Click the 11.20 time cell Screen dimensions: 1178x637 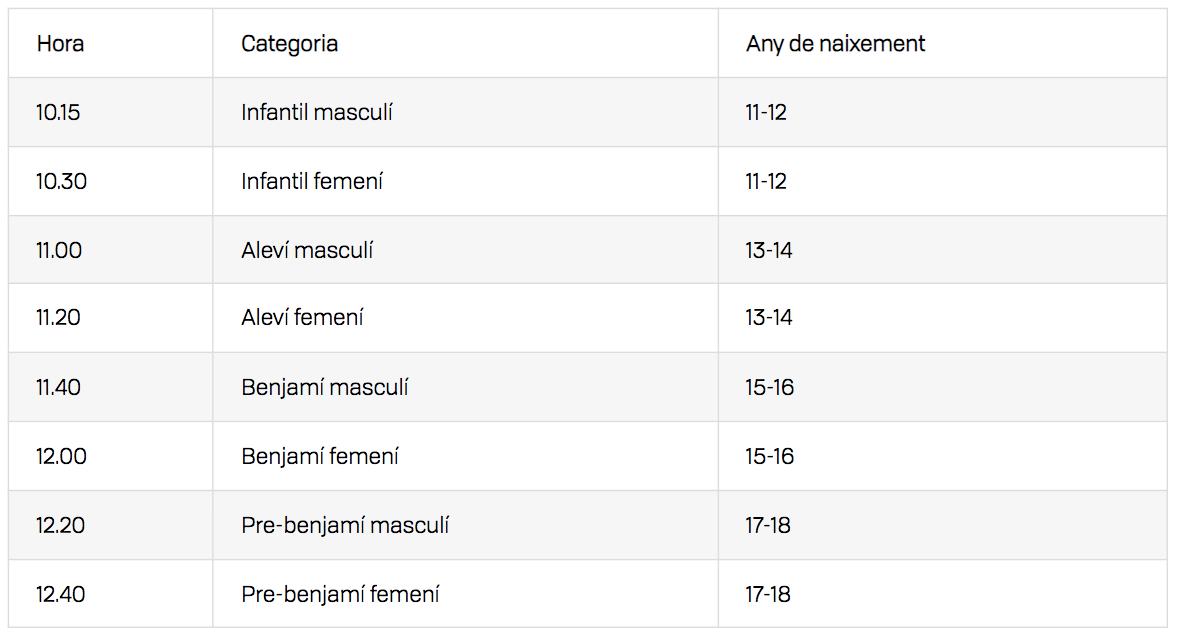coord(58,318)
